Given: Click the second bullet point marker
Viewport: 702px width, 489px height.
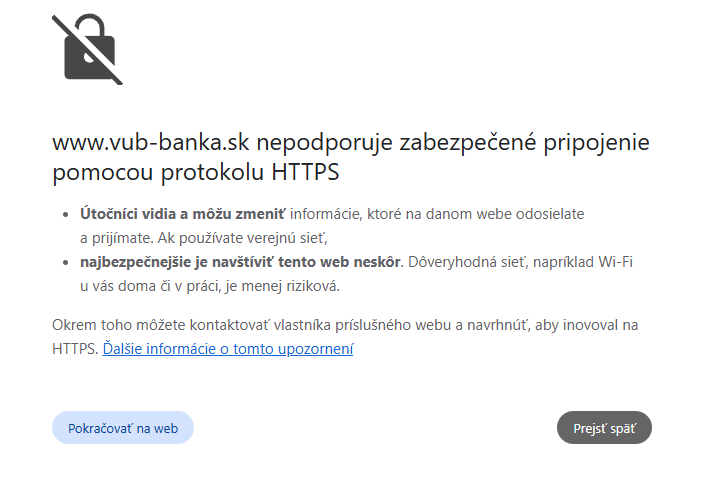Looking at the screenshot, I should [x=69, y=263].
